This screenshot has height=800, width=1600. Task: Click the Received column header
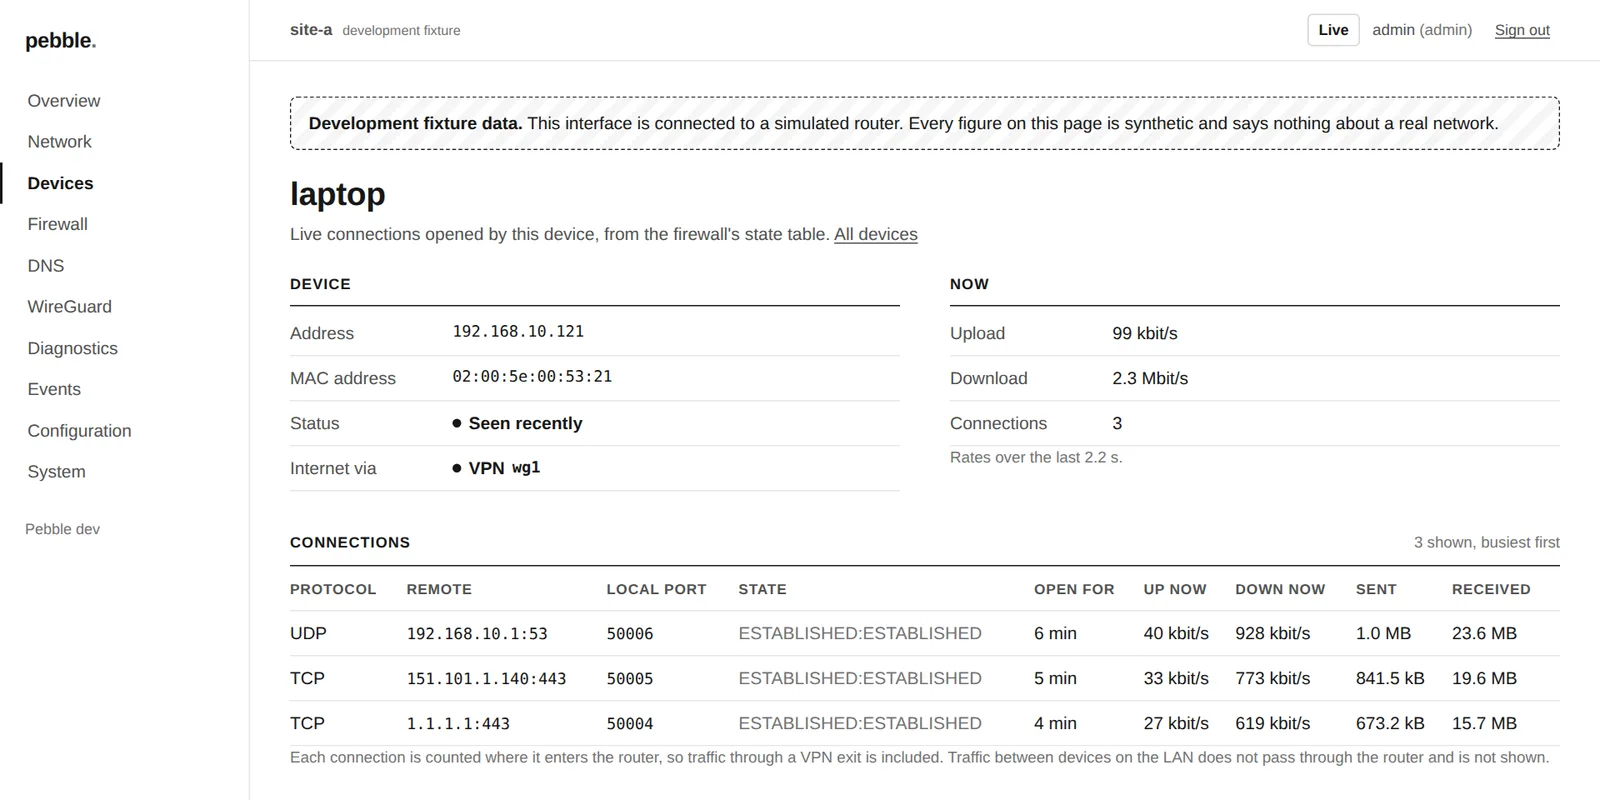1491,589
